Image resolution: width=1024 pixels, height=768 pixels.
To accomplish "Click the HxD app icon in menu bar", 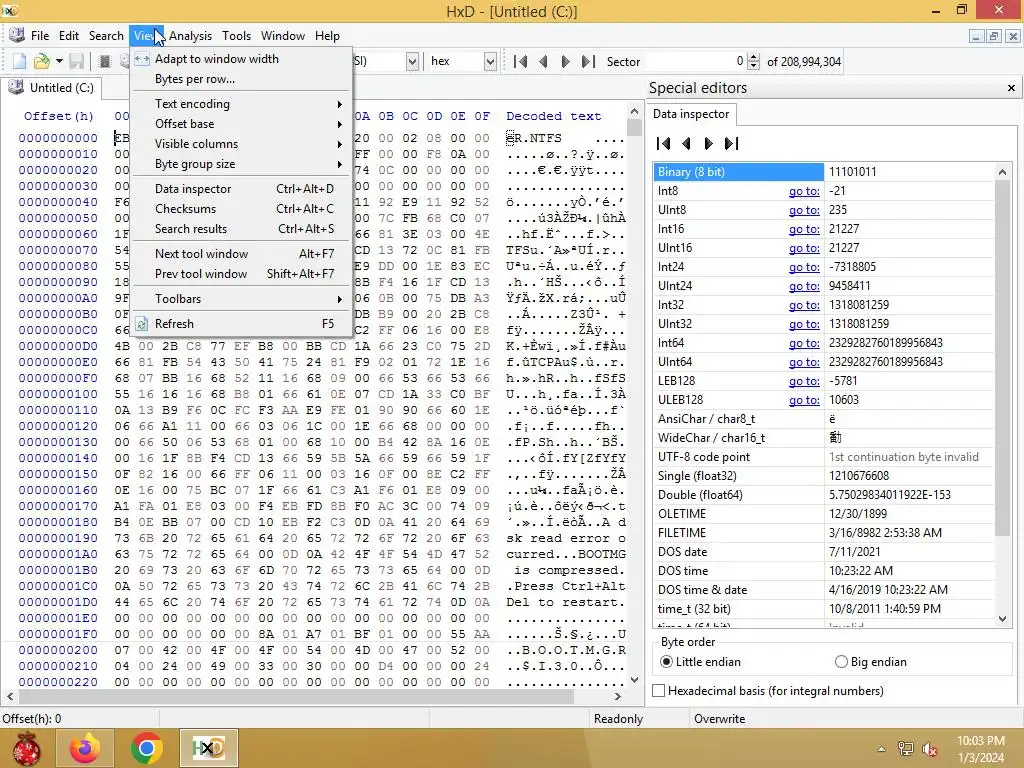I will 17,36.
